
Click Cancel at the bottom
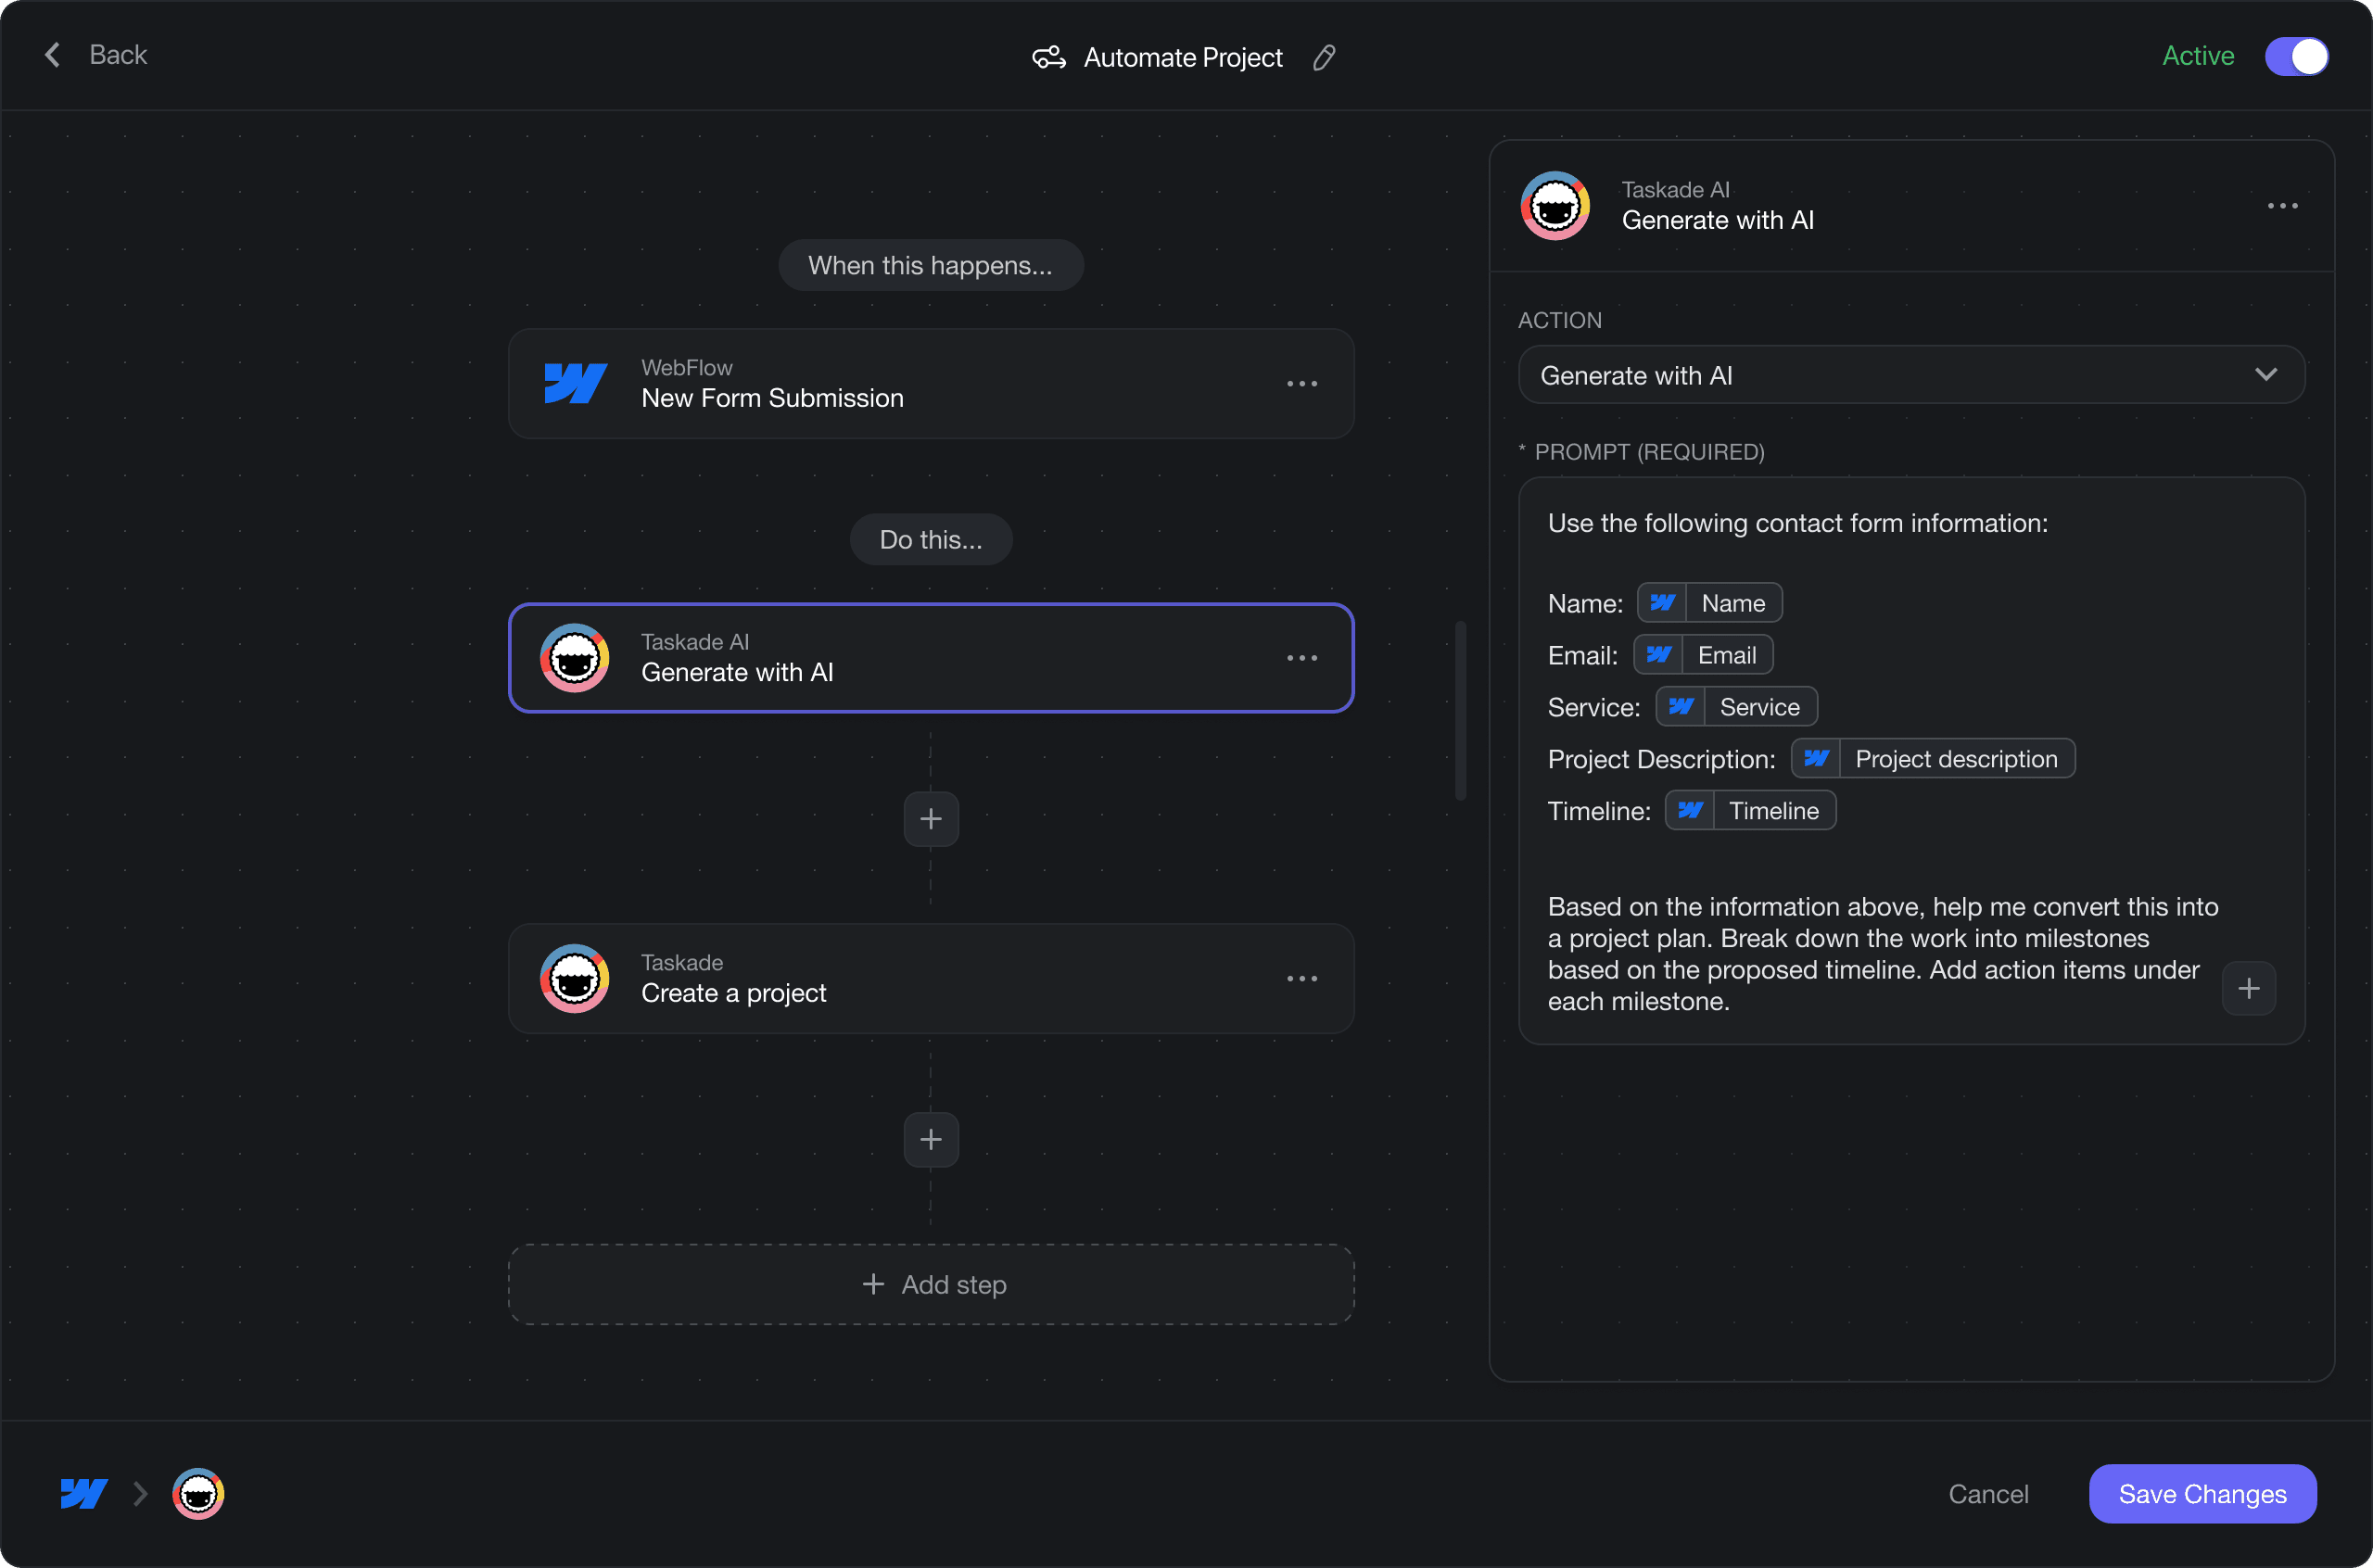pyautogui.click(x=1988, y=1494)
